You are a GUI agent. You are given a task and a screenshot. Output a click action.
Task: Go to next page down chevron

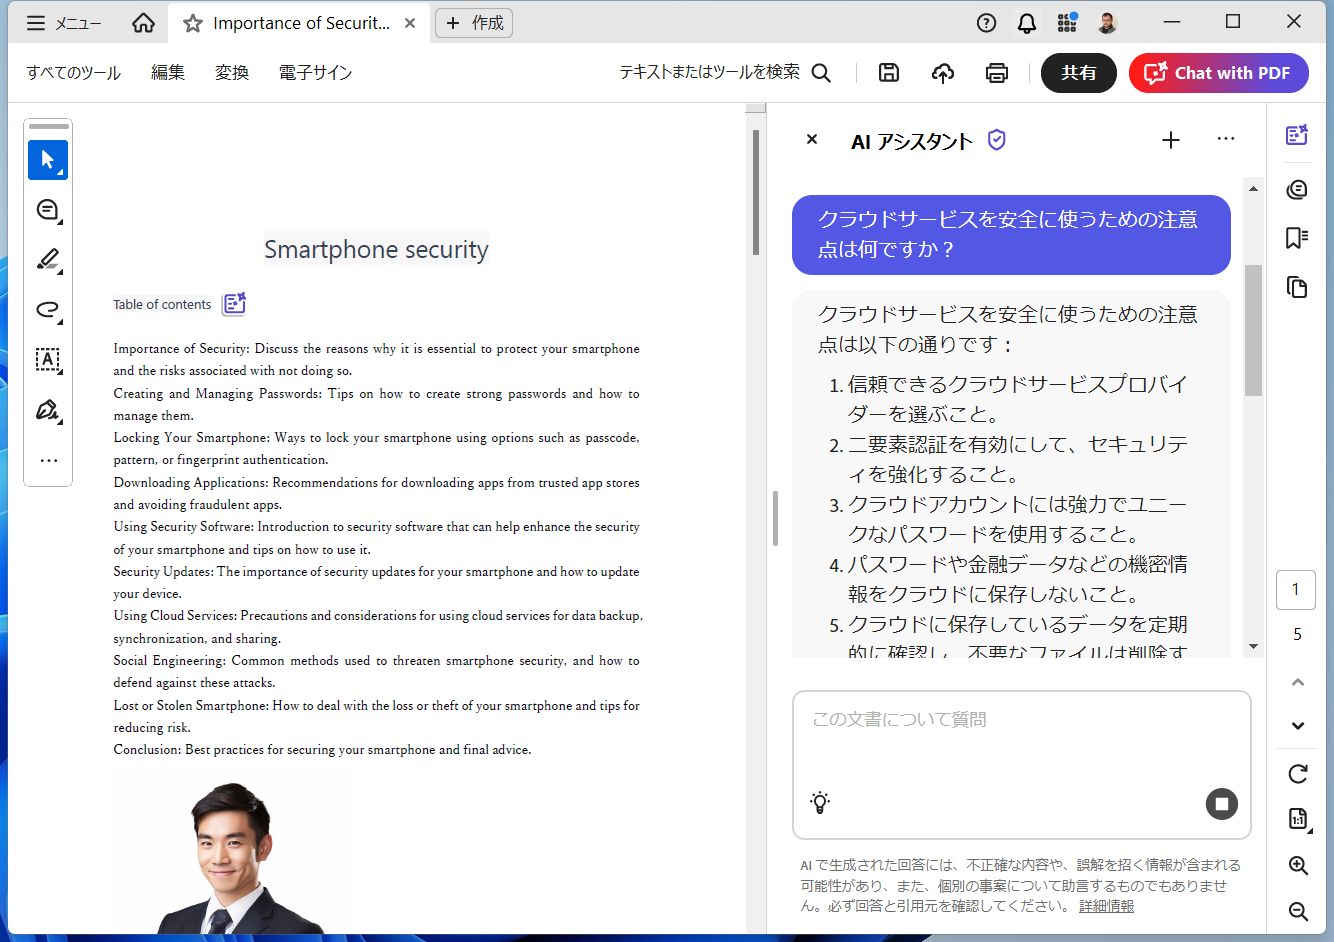pos(1297,726)
